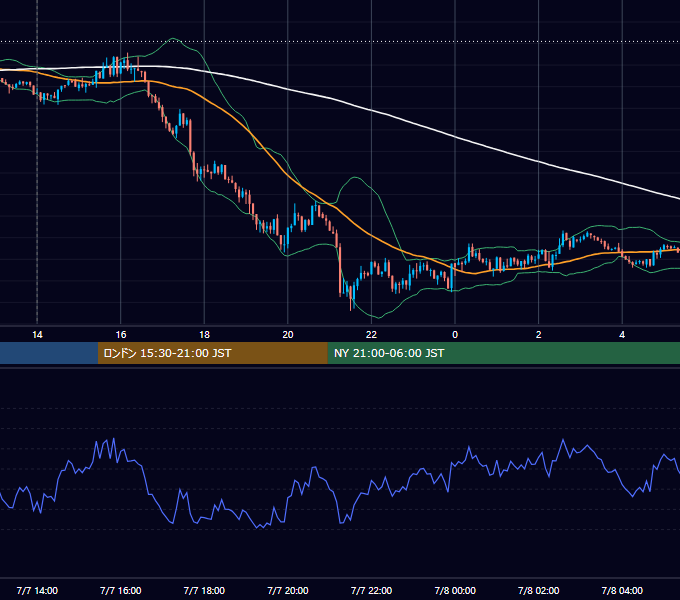Click the 7/7 18:00 date label
680x600 pixels.
pos(204,590)
